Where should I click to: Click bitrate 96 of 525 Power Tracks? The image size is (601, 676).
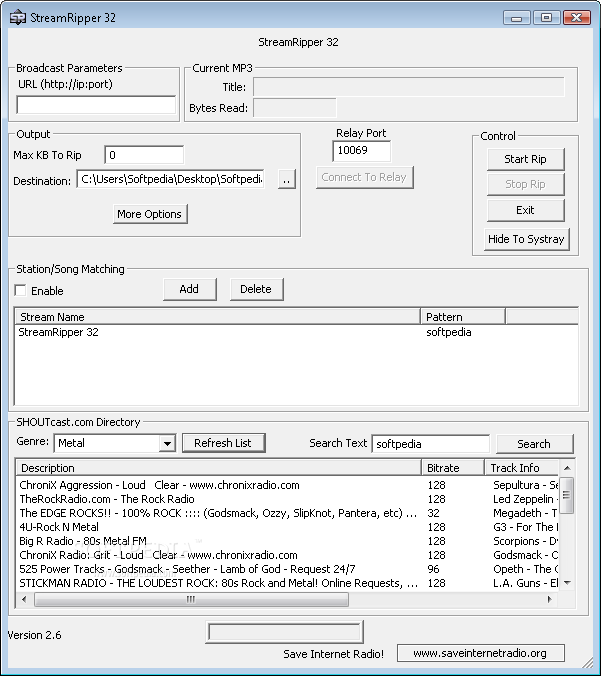433,569
